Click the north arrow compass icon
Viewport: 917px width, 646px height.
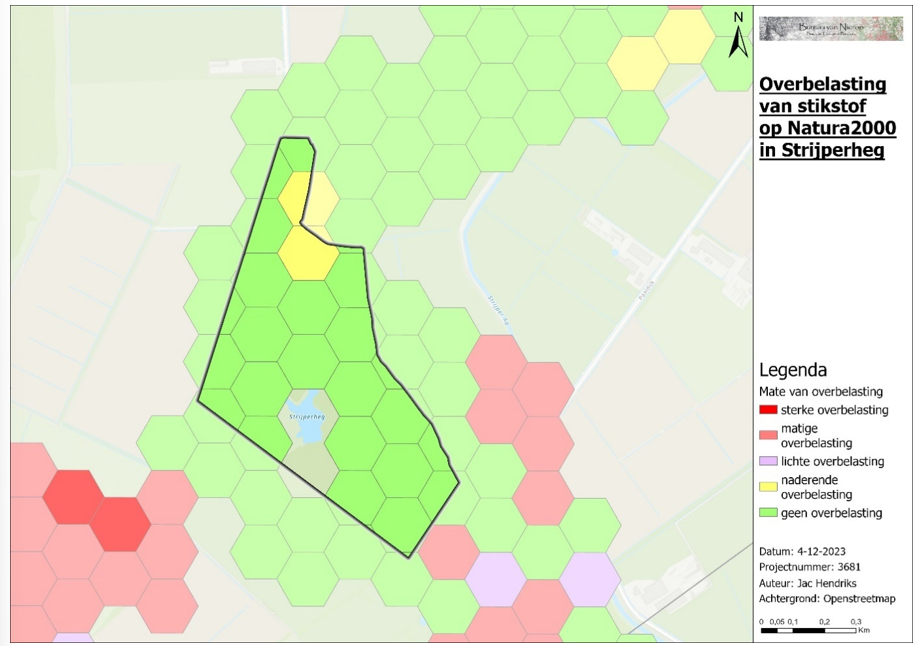point(738,35)
